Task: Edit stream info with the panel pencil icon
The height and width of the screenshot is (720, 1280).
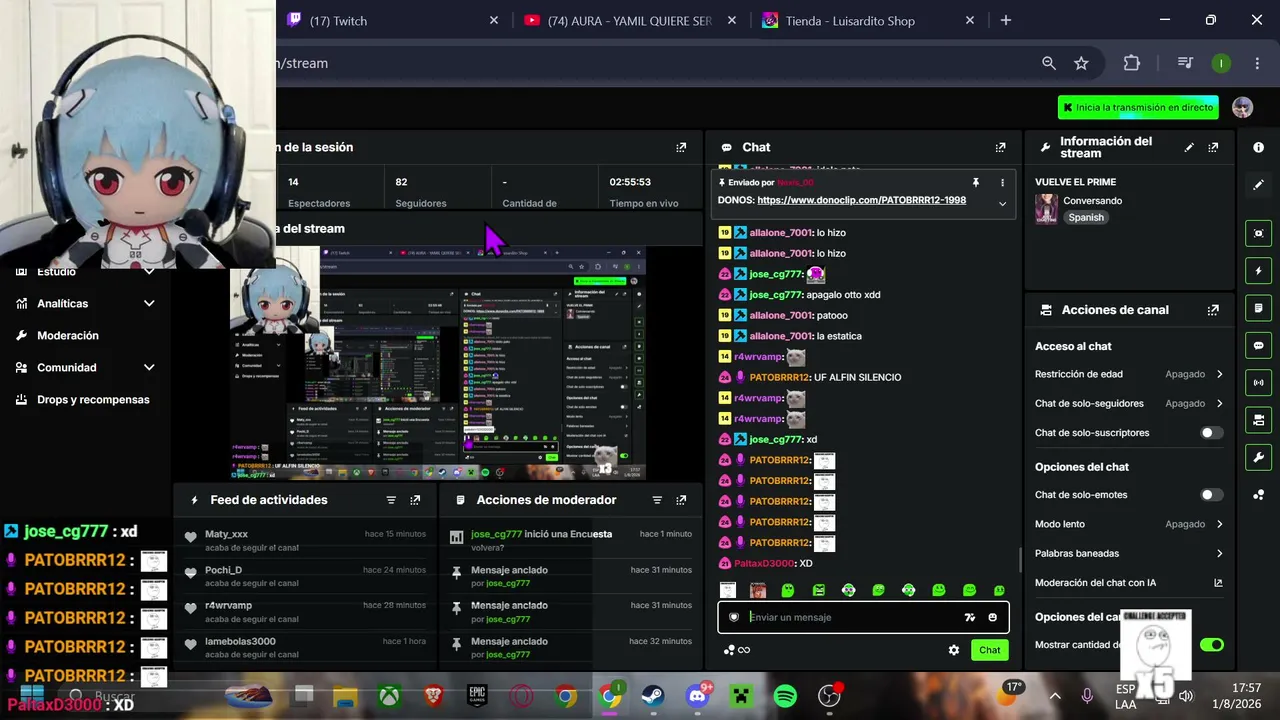Action: tap(1189, 147)
